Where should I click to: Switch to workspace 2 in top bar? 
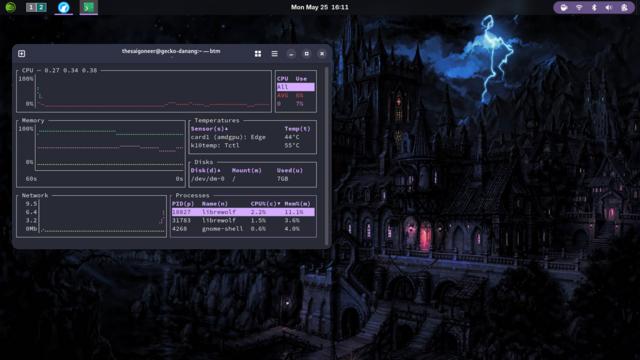(x=41, y=7)
